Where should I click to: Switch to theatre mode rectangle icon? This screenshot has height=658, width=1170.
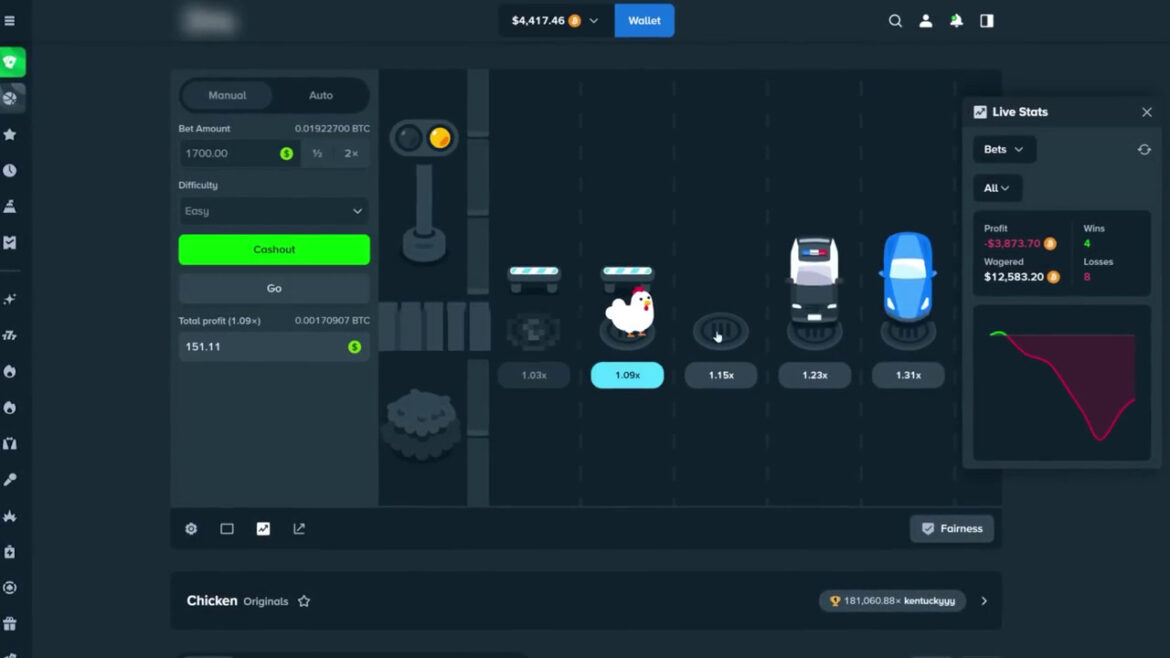point(227,528)
